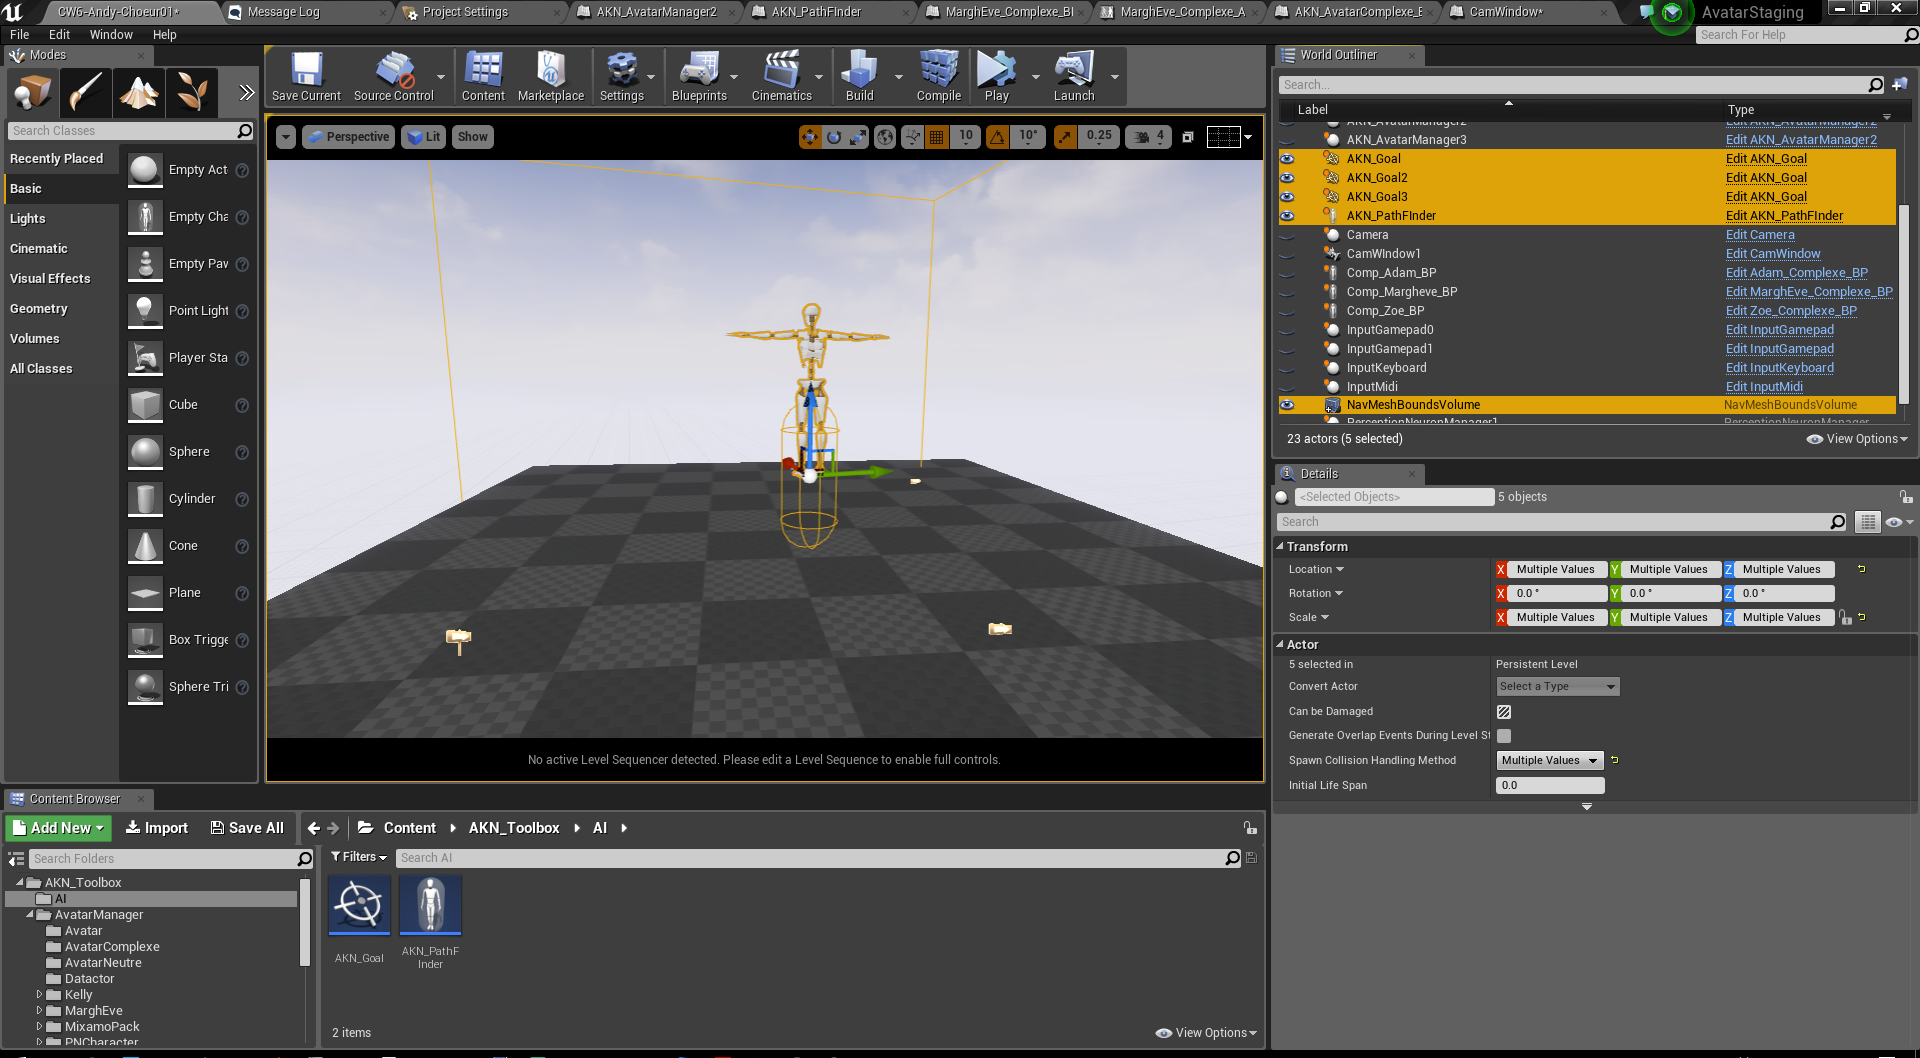
Task: Open Spawn Collision Handling Method dropdown
Action: 1549,761
